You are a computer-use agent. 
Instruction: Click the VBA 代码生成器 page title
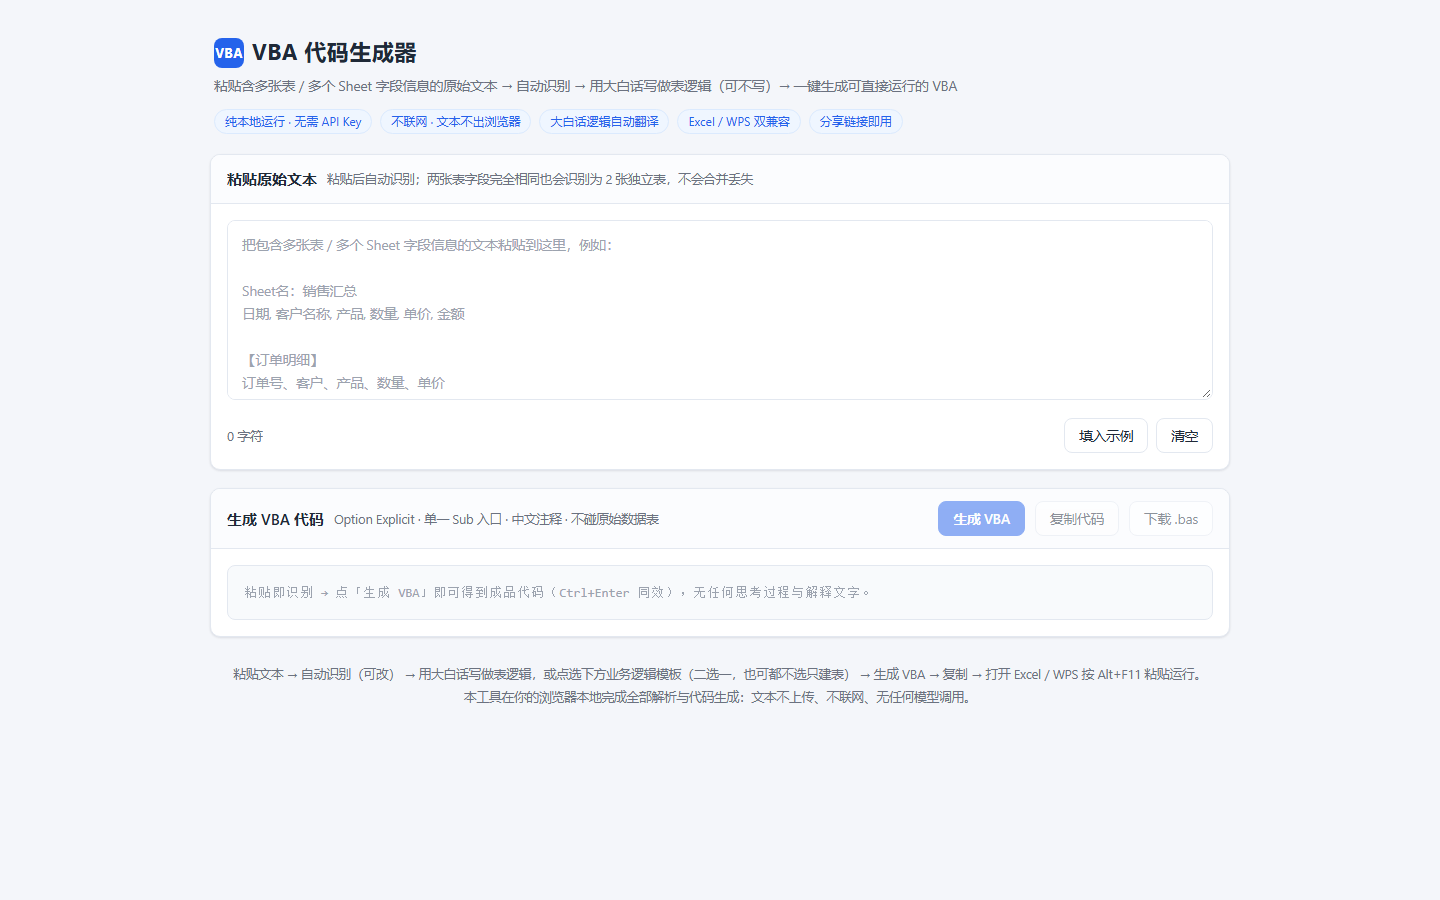[x=334, y=53]
